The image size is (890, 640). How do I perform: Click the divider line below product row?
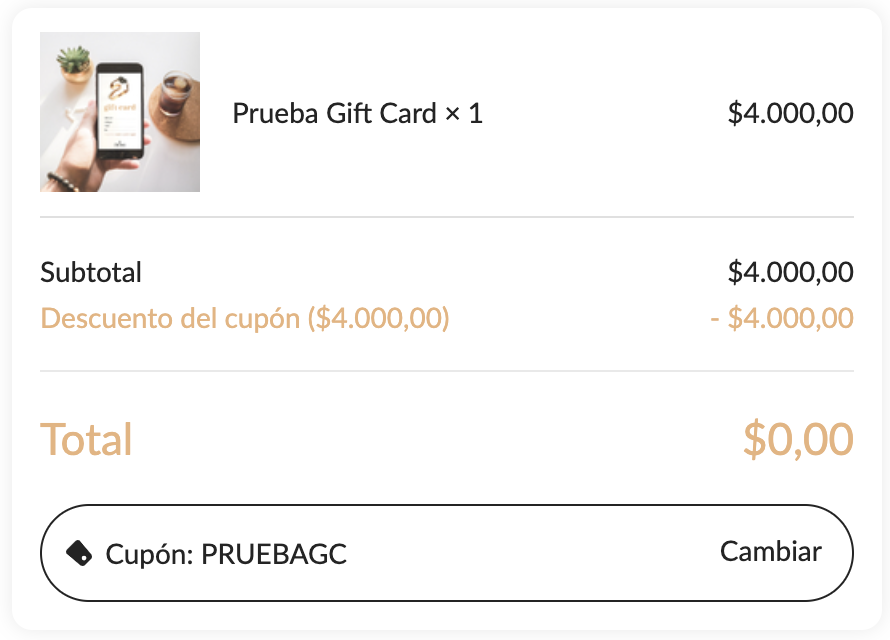coord(447,217)
